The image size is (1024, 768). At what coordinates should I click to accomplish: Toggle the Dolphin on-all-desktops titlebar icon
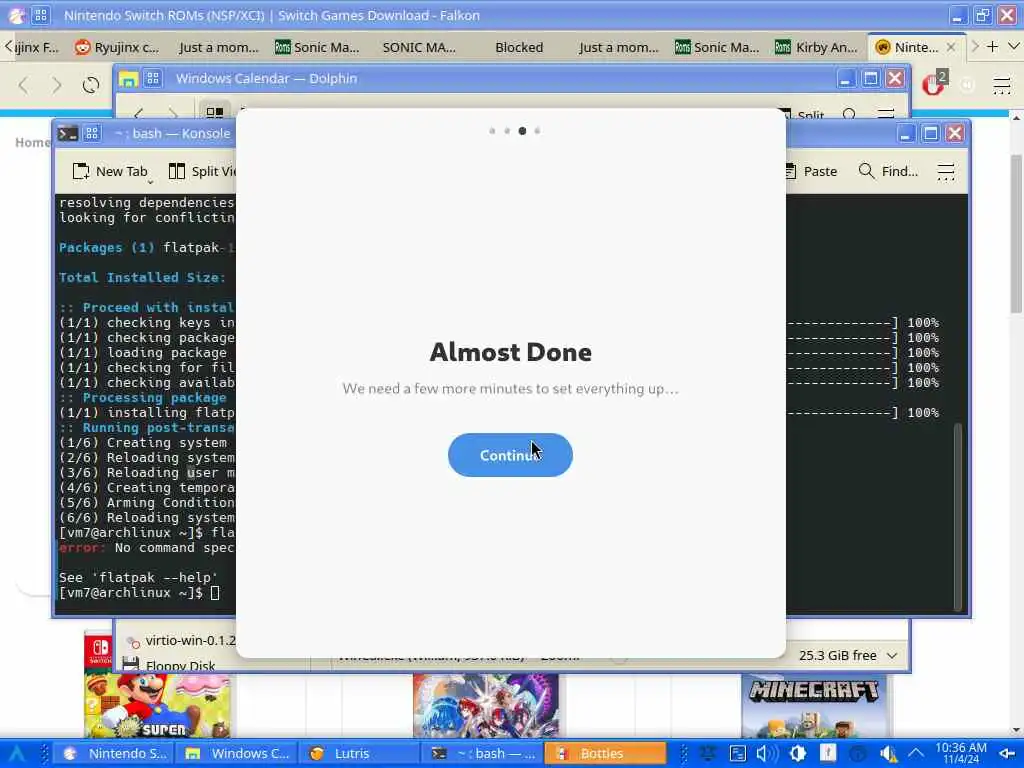click(x=153, y=78)
